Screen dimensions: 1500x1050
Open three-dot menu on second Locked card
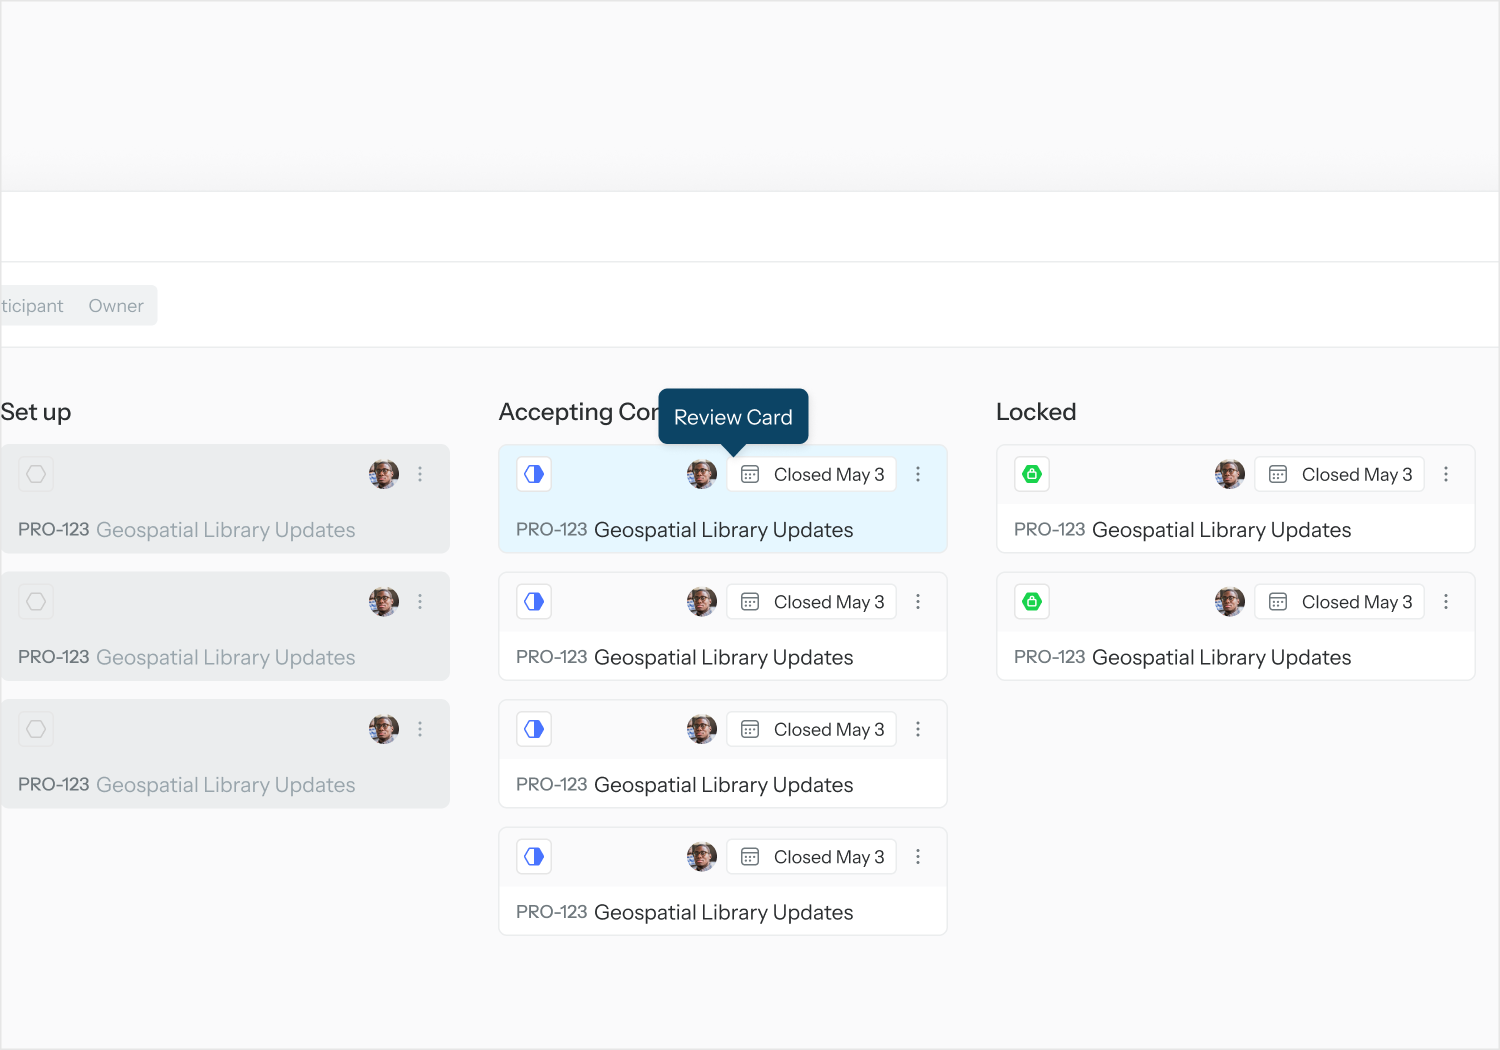coord(1446,602)
